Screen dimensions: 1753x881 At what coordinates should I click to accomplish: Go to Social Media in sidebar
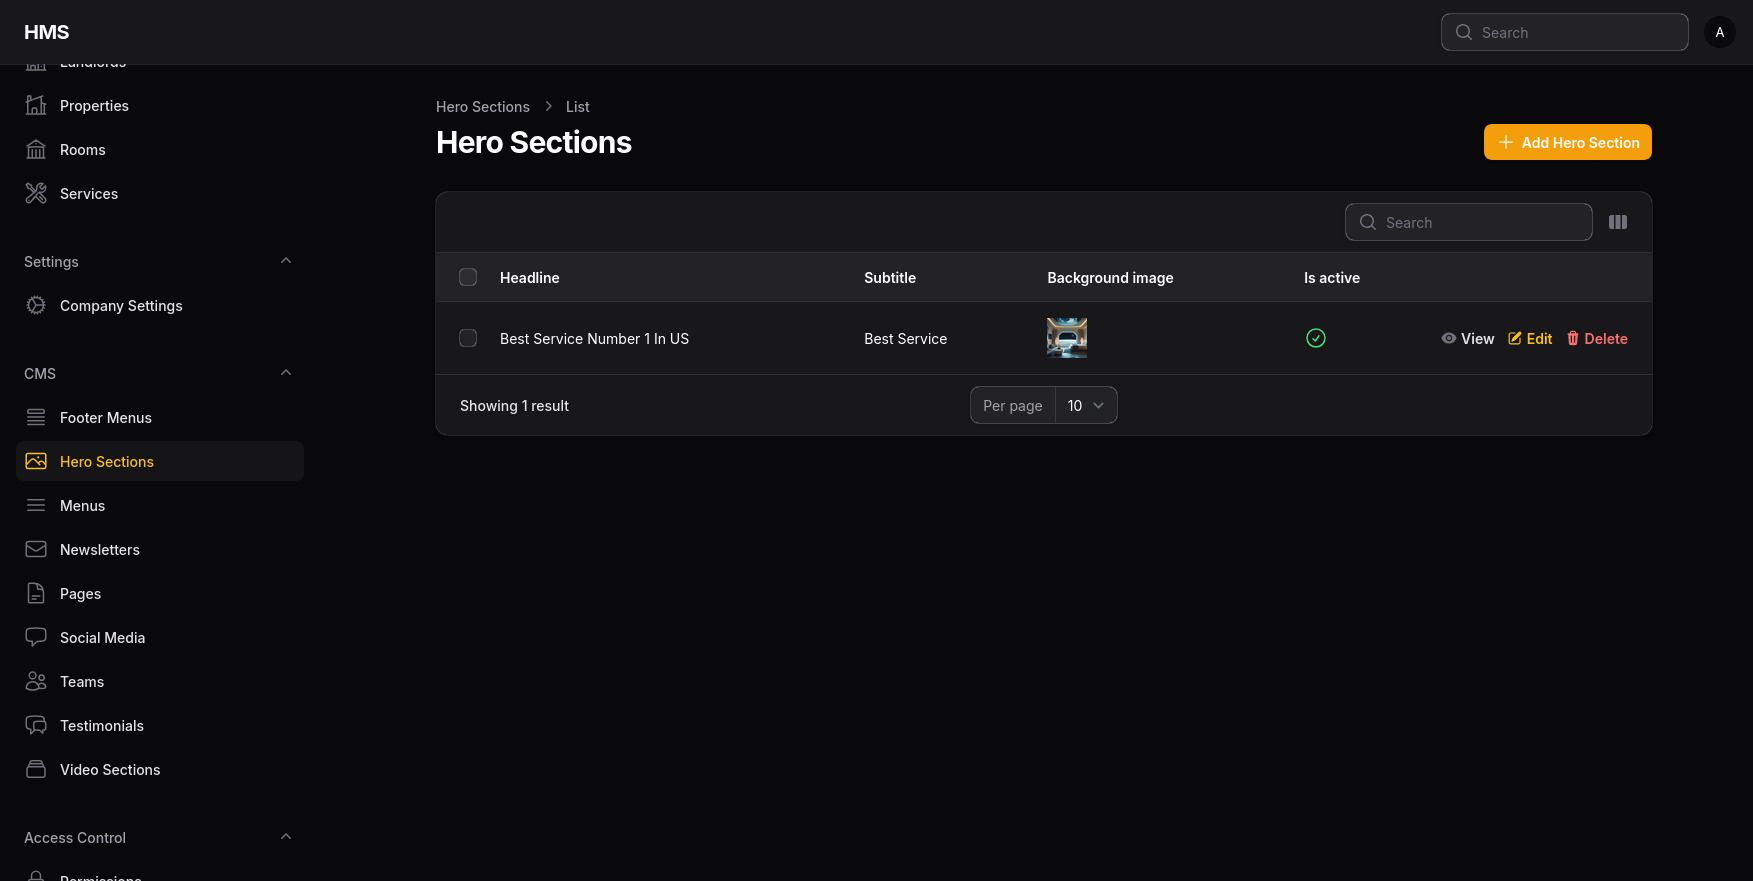click(102, 637)
